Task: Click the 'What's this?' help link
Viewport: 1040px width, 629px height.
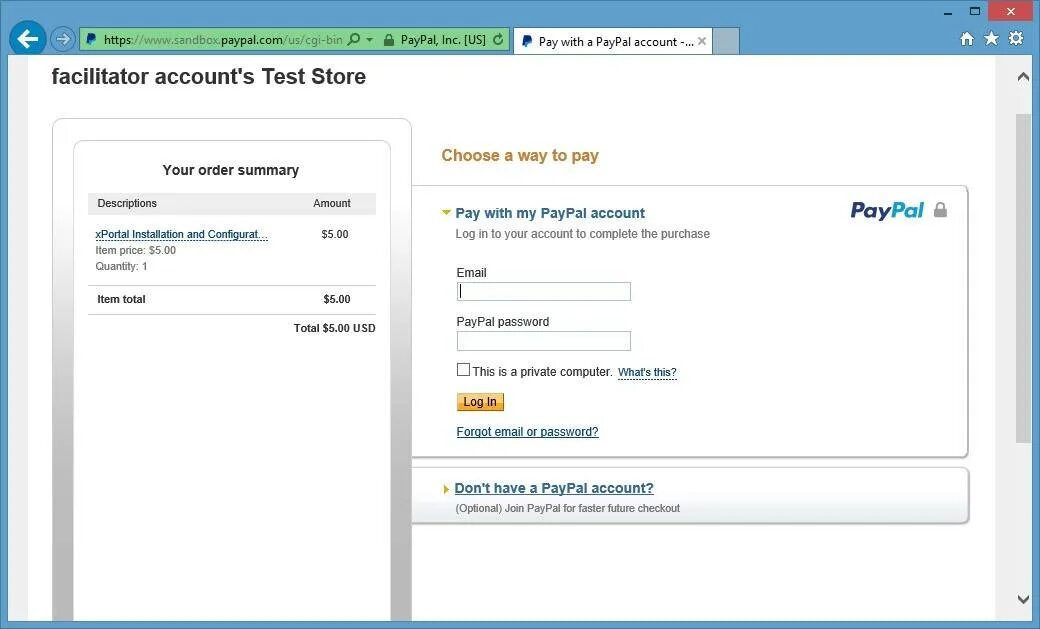Action: click(647, 373)
